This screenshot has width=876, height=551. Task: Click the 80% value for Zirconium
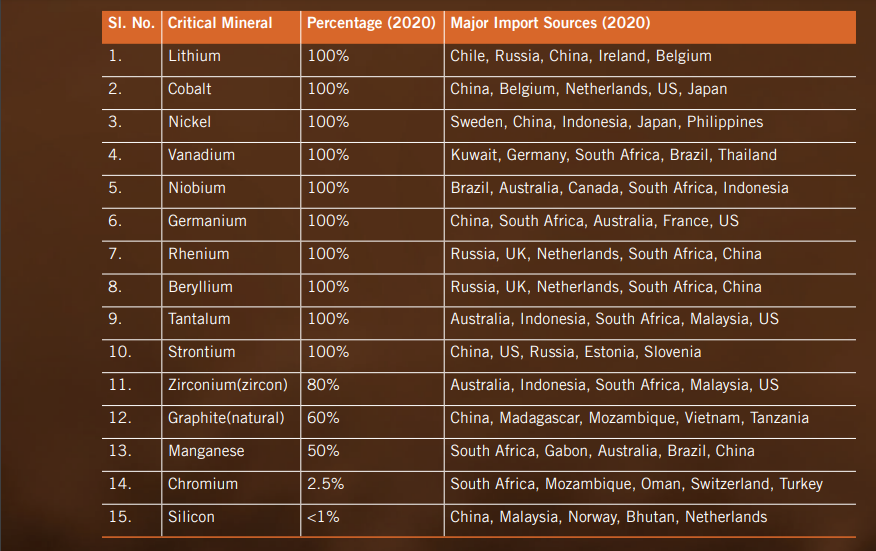coord(323,384)
